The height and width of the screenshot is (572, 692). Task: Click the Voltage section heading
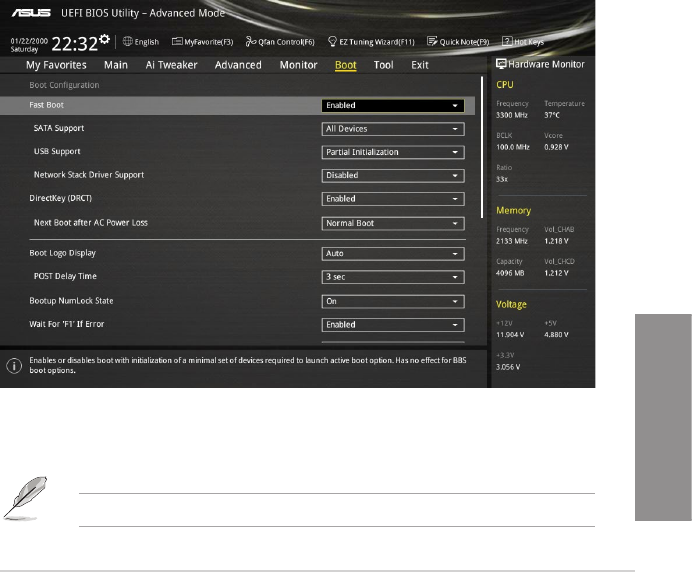[511, 305]
